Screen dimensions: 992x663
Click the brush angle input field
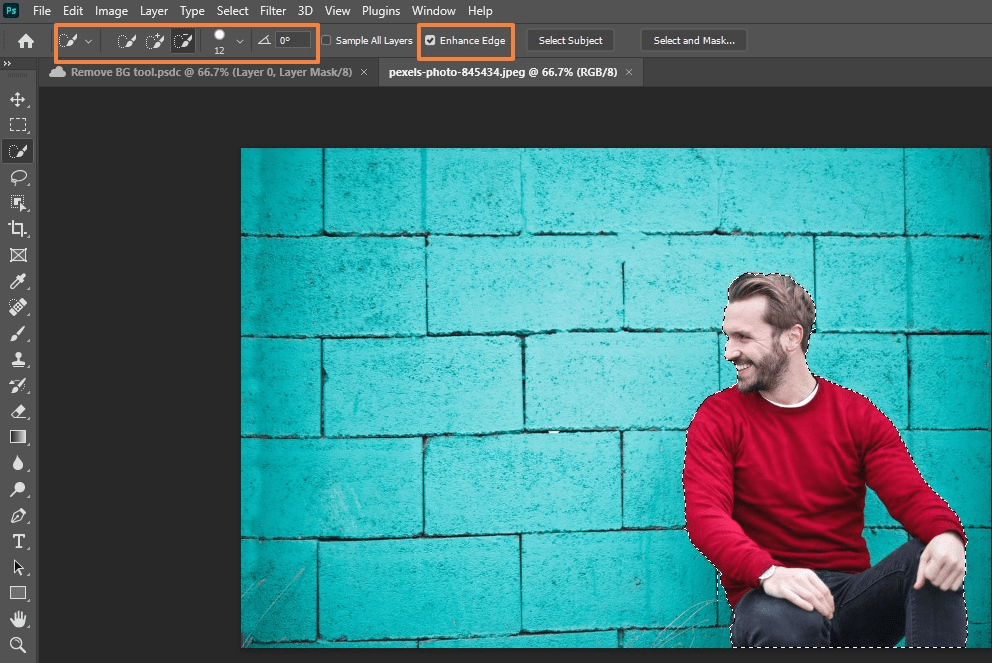293,40
